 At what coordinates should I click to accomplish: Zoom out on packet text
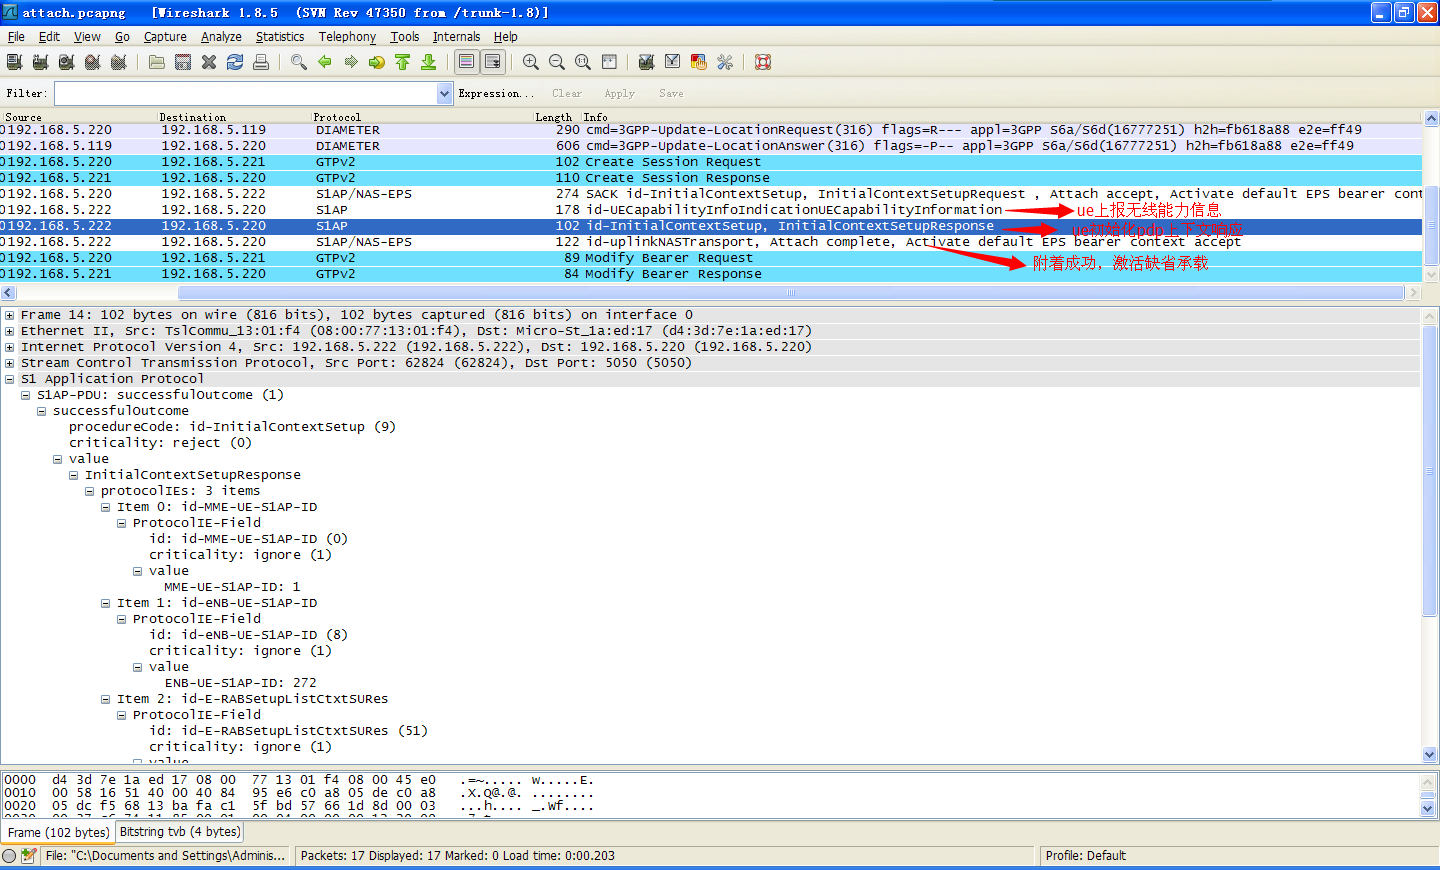pos(557,62)
